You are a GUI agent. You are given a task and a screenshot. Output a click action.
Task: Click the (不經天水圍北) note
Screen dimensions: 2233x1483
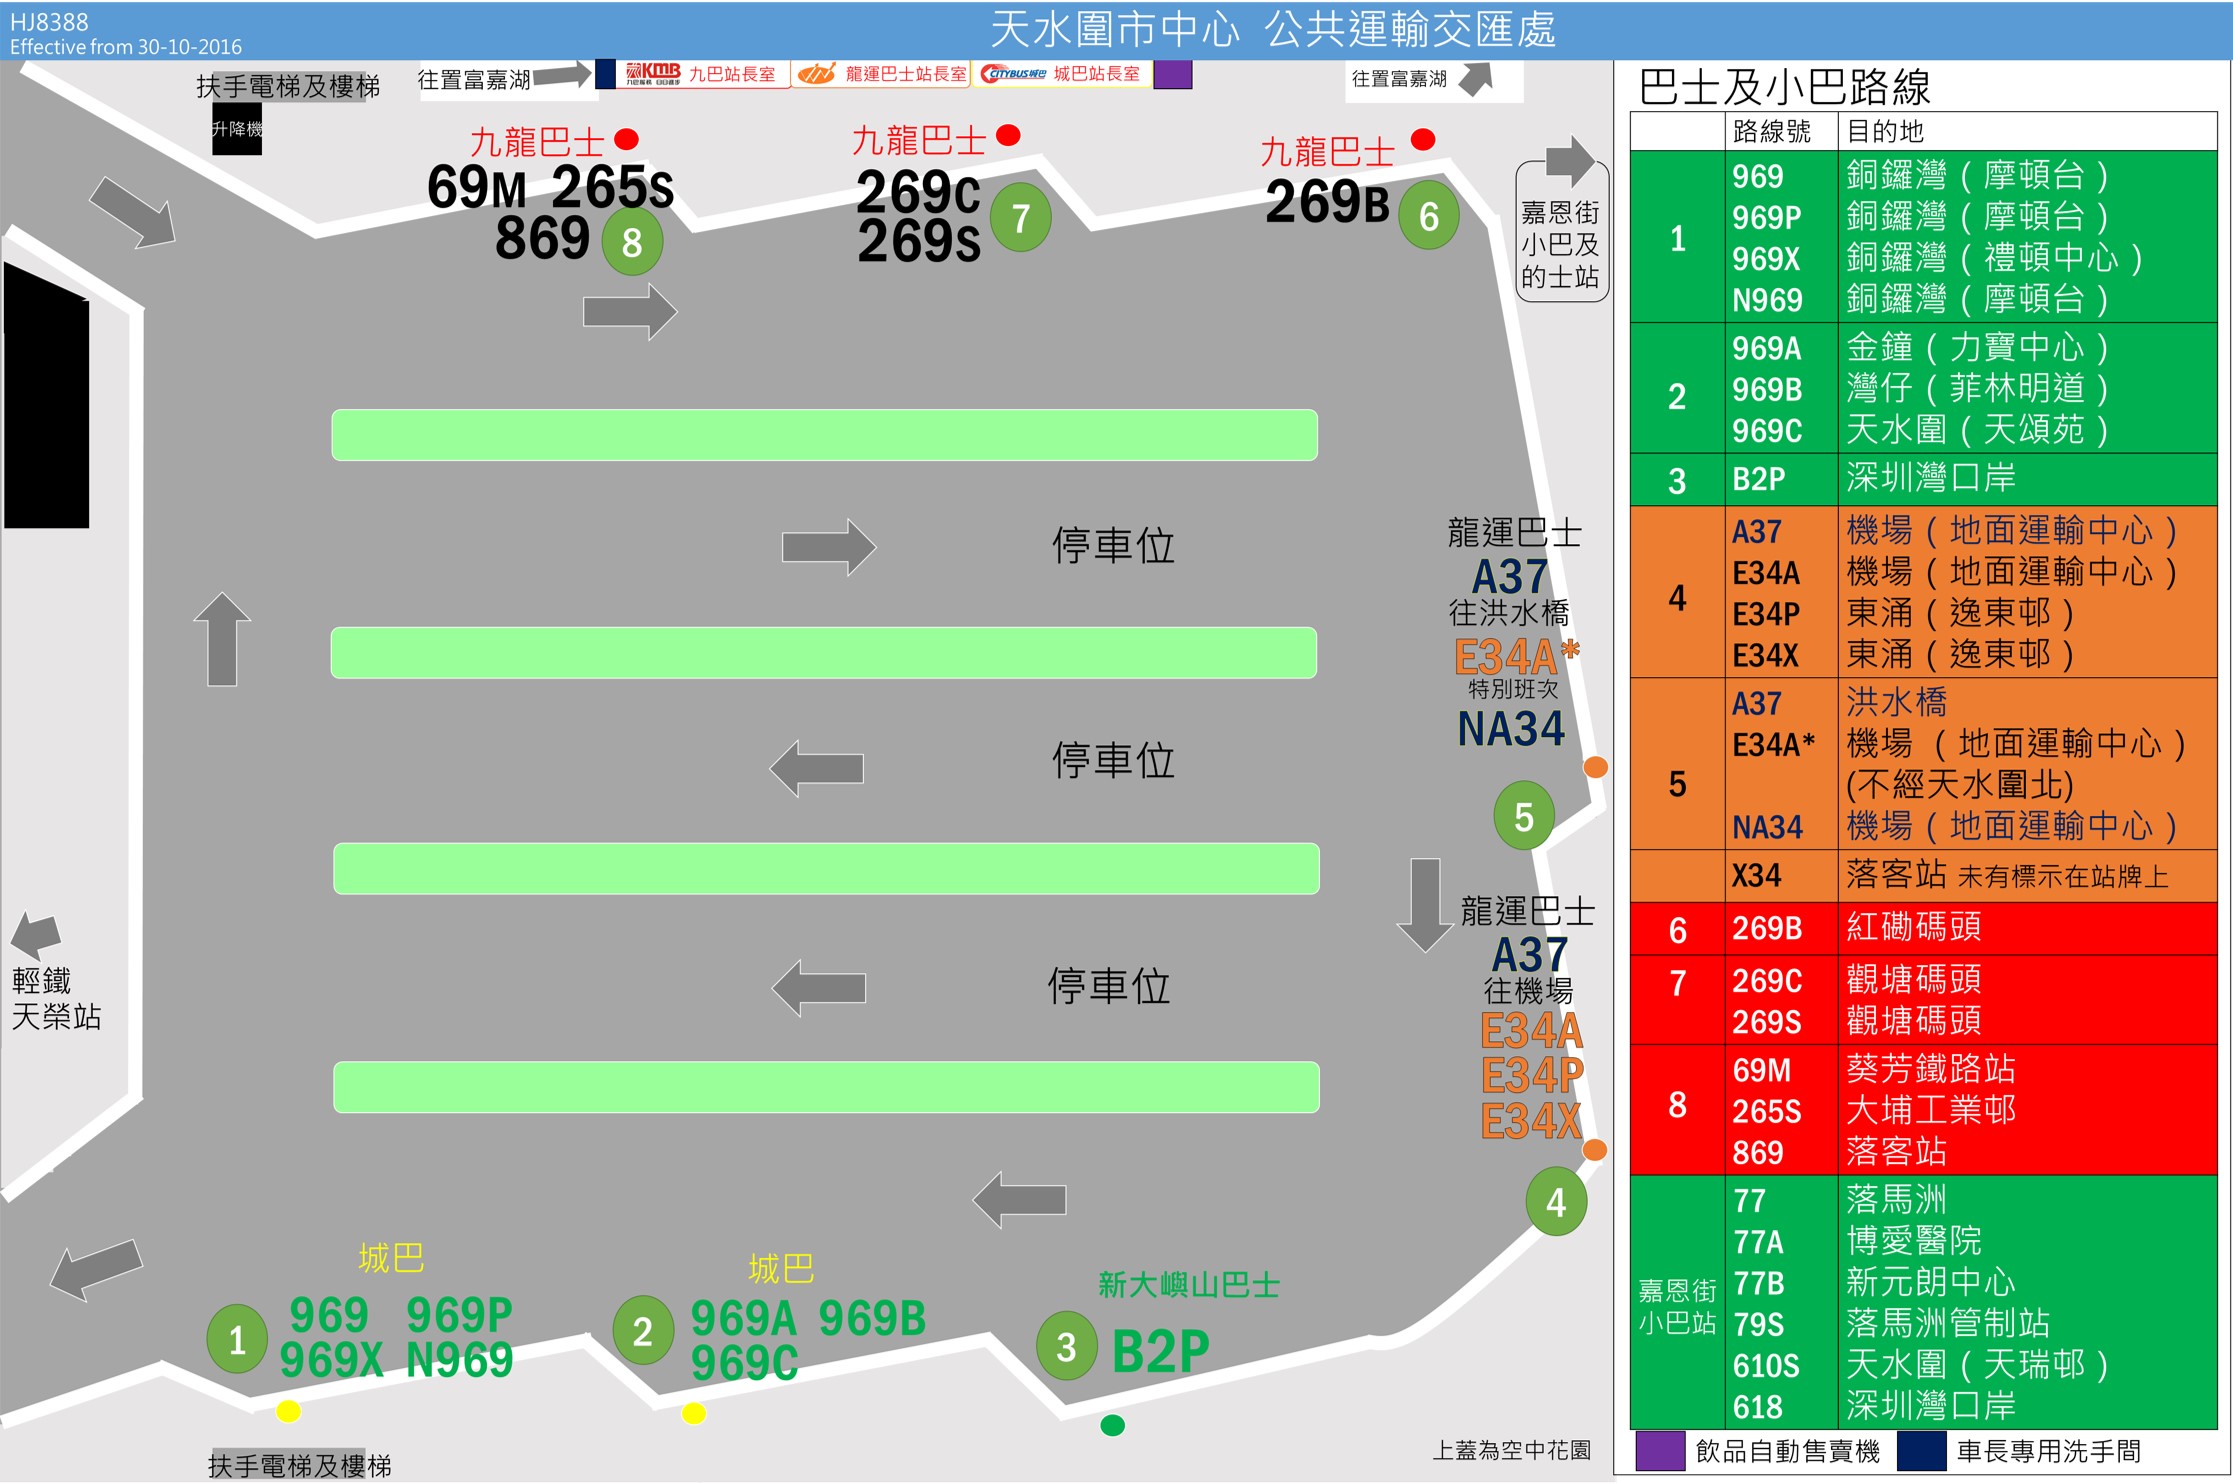click(1959, 785)
